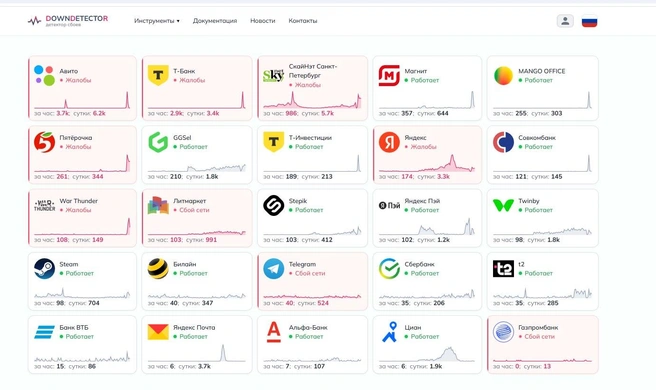Open the user account icon

(565, 21)
